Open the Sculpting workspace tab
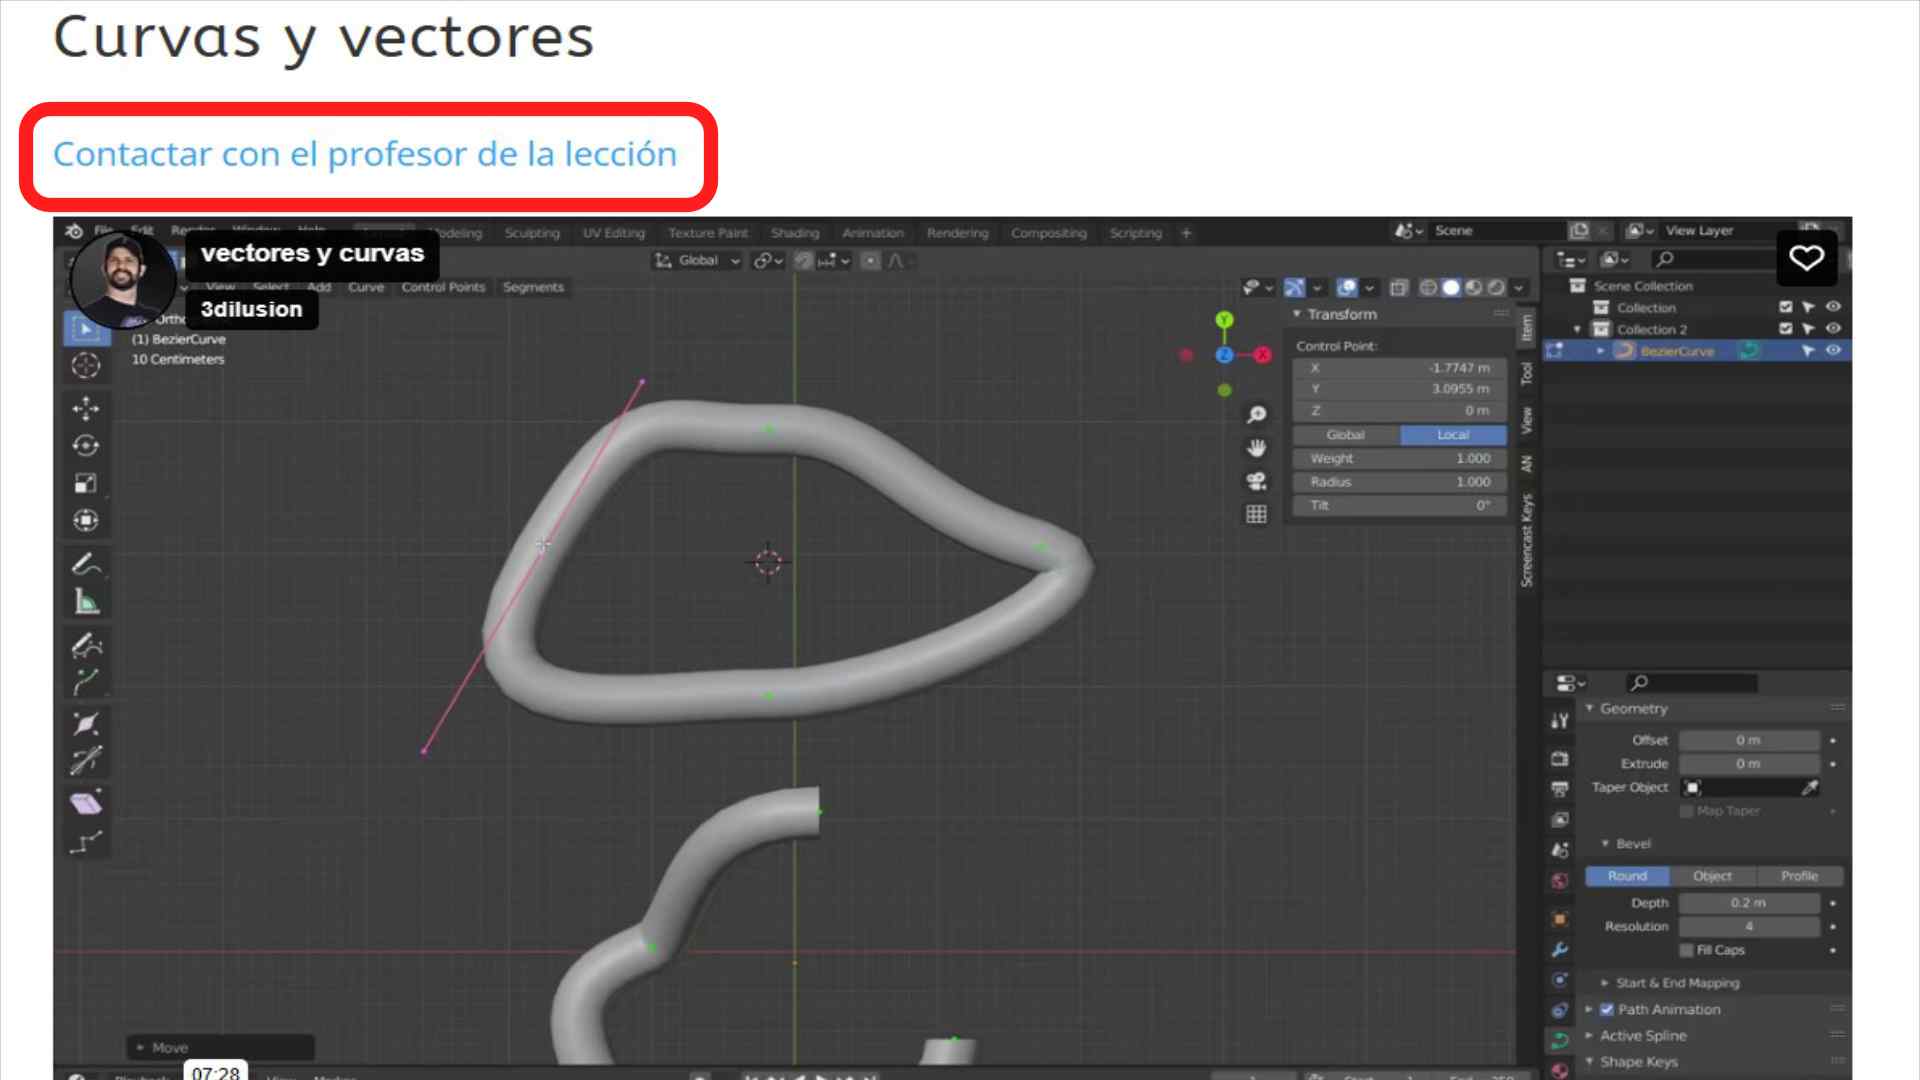This screenshot has height=1080, width=1920. click(x=532, y=233)
